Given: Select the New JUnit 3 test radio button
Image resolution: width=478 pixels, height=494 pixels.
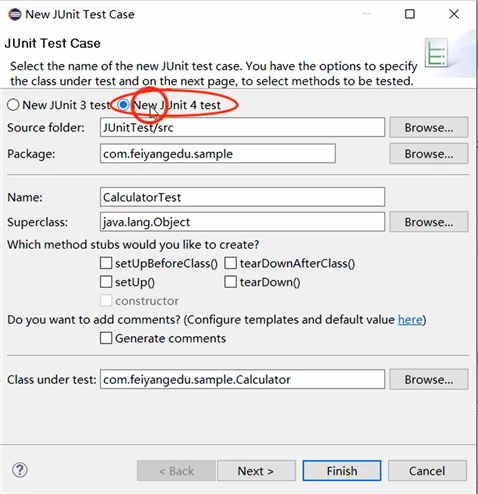Looking at the screenshot, I should pos(13,105).
